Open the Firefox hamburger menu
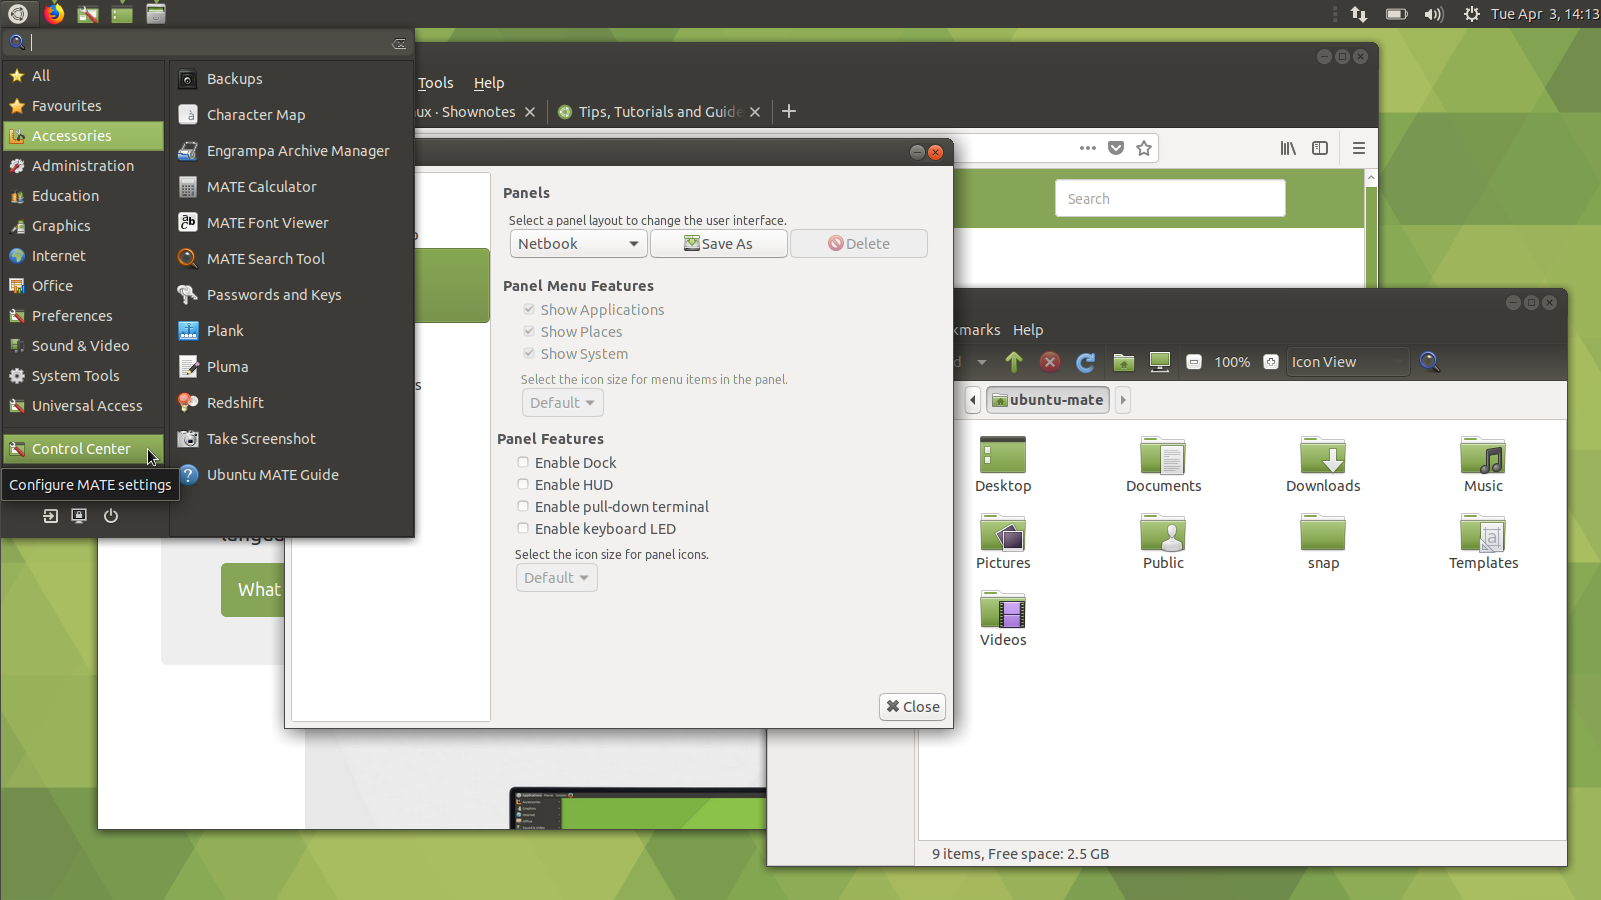 click(x=1358, y=148)
